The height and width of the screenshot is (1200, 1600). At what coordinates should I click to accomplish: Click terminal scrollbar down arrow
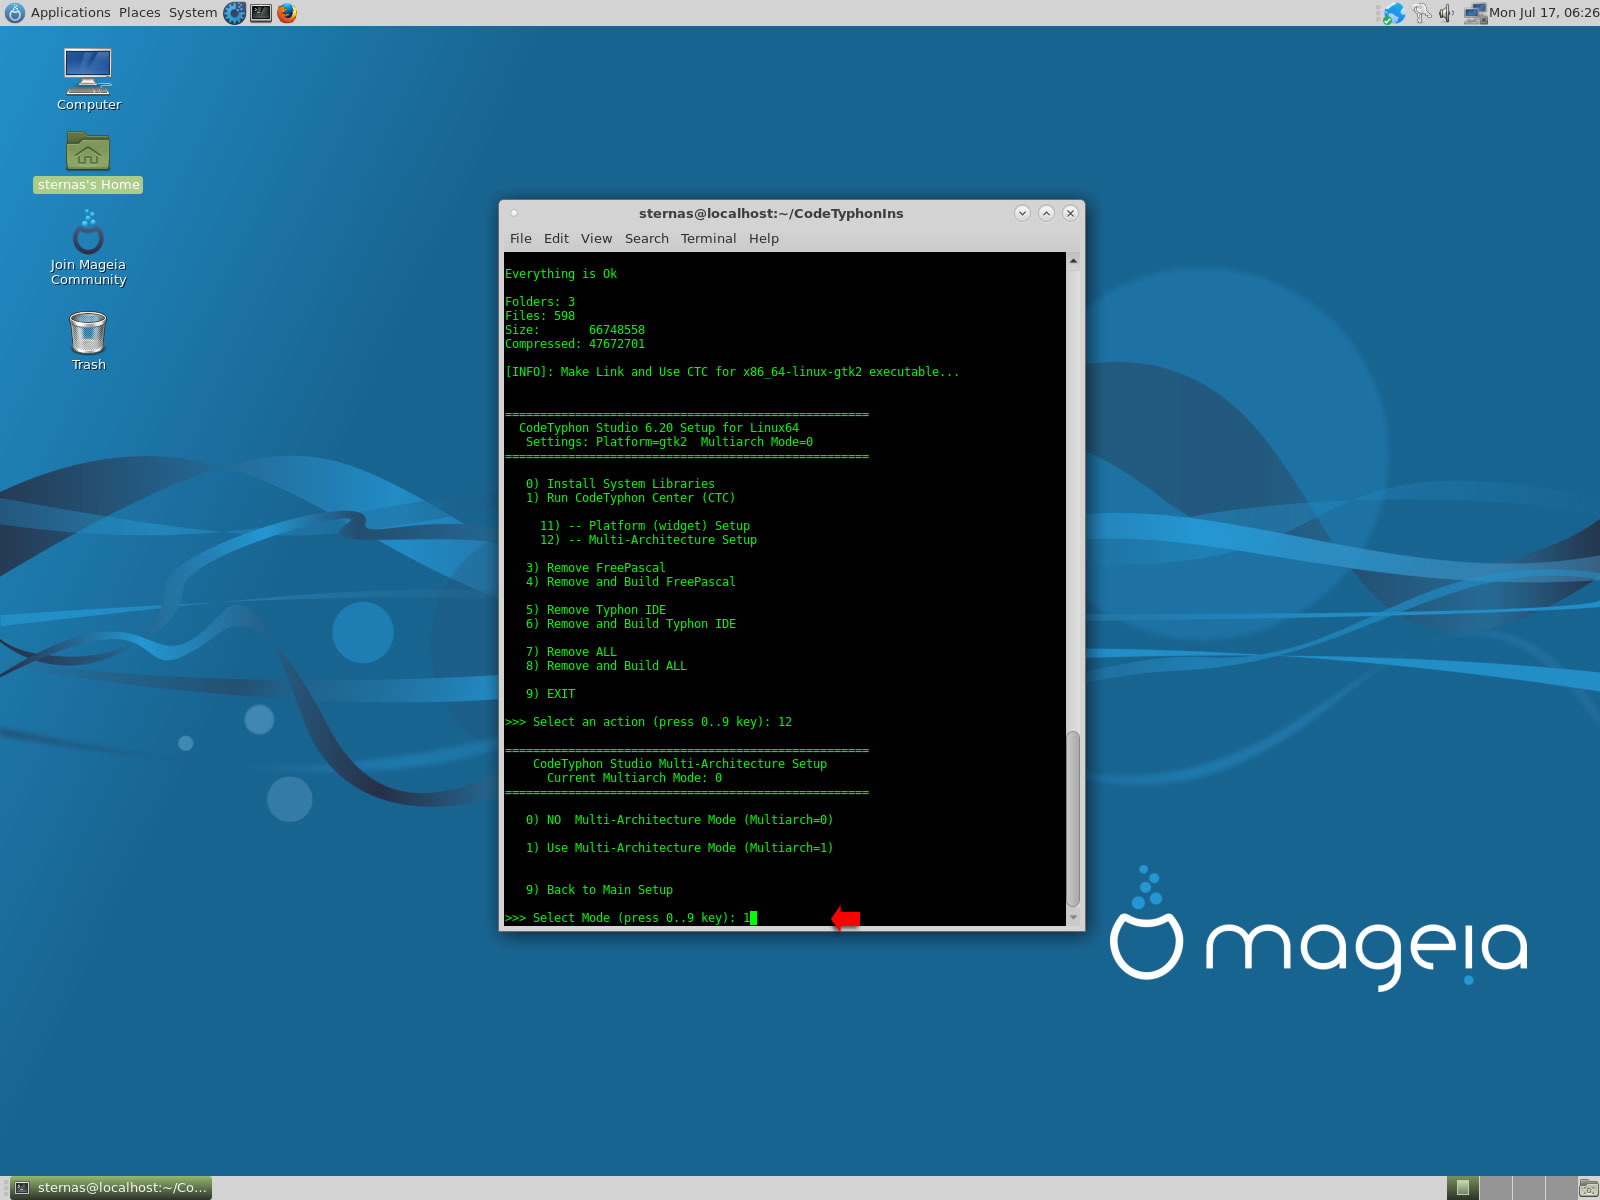tap(1073, 917)
